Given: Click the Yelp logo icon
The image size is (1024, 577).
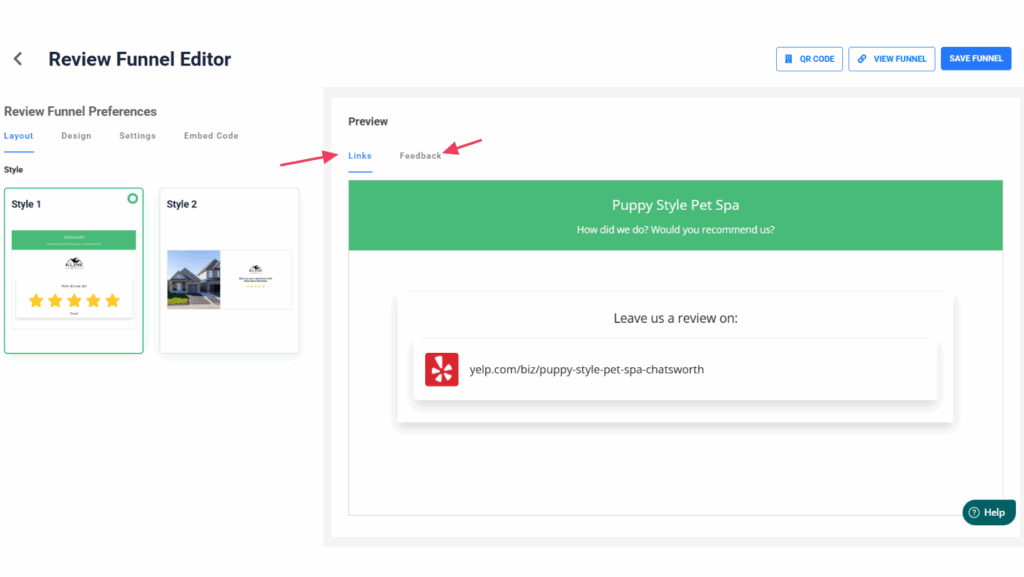Looking at the screenshot, I should click(441, 369).
